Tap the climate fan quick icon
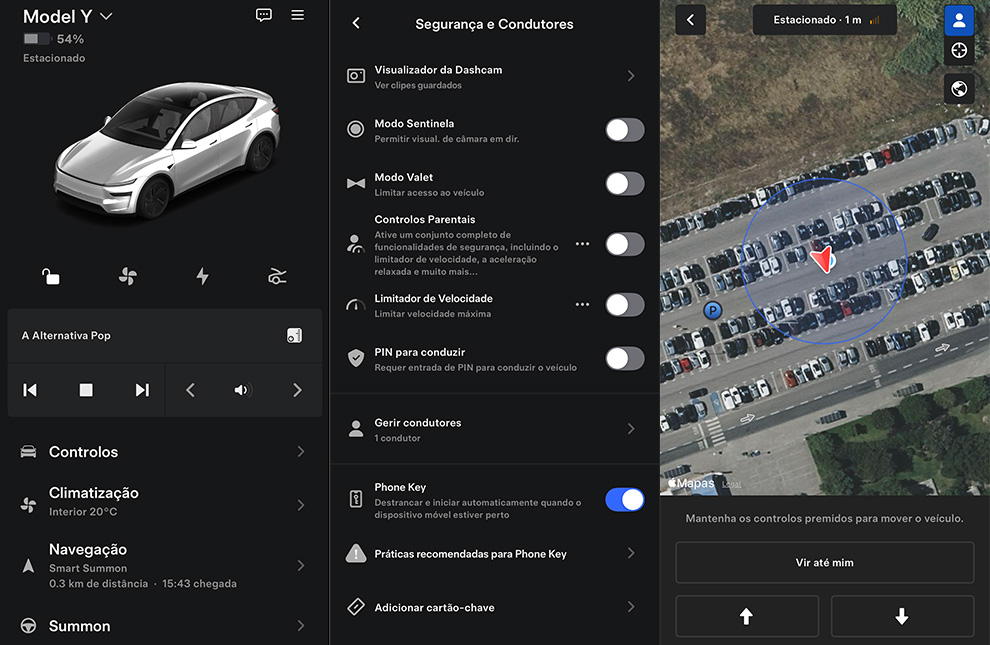The image size is (990, 645). point(127,277)
